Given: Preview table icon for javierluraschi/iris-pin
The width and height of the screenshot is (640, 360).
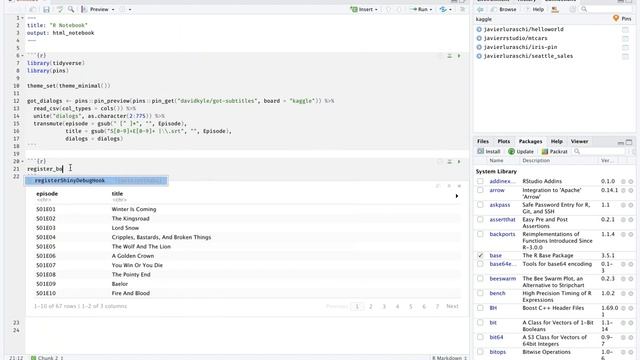Looking at the screenshot, I should 625,48.
